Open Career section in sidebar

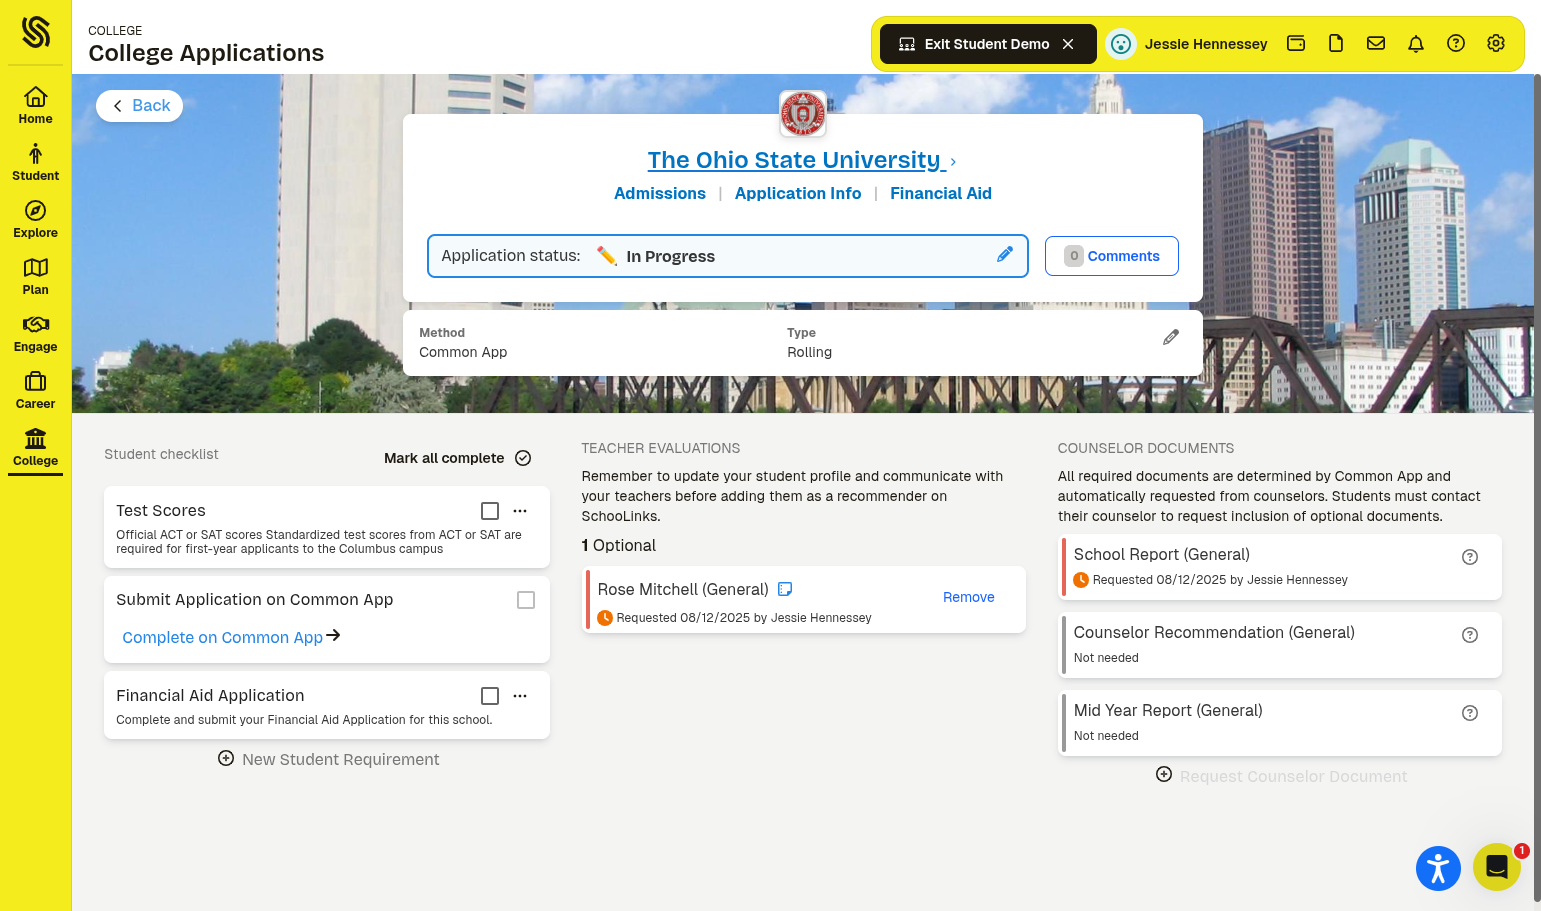pos(35,390)
